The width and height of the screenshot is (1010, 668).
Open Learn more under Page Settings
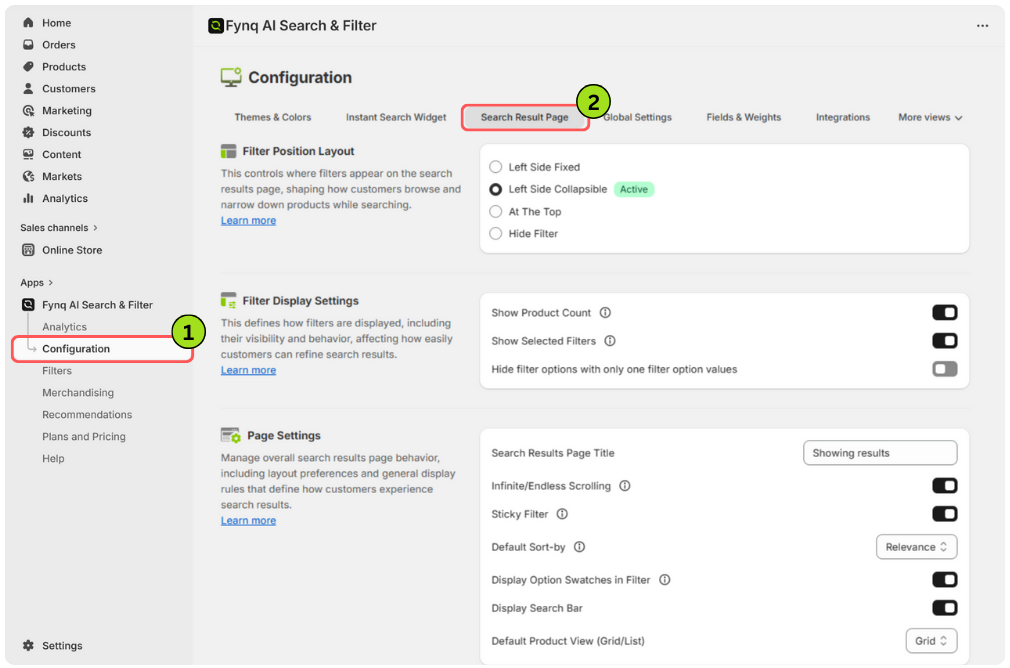click(x=248, y=520)
